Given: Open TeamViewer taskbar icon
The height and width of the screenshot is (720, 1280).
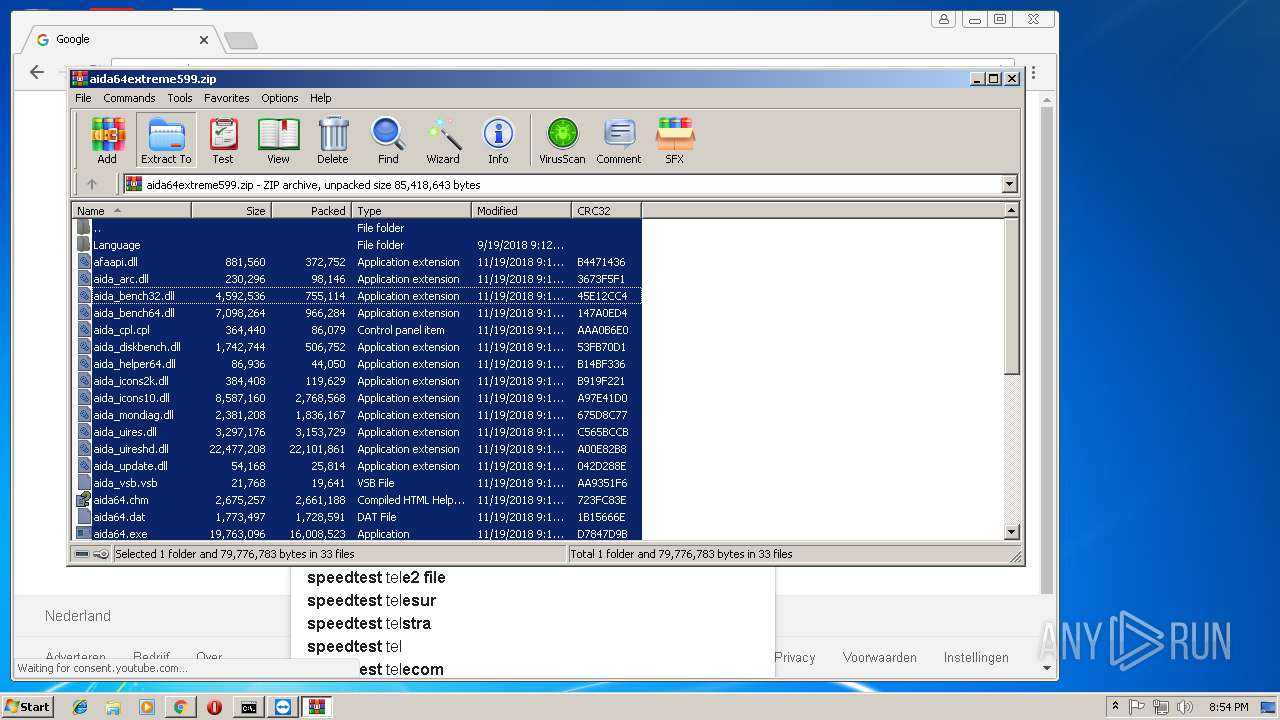Looking at the screenshot, I should 282,707.
